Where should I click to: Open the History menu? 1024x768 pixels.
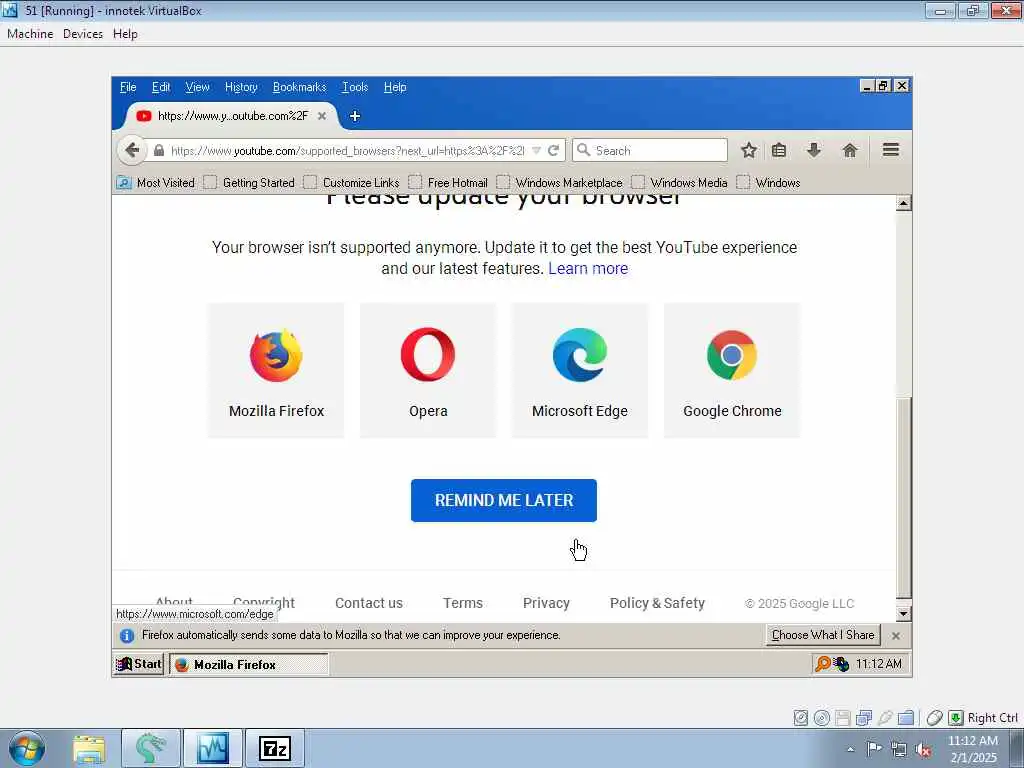click(x=241, y=87)
